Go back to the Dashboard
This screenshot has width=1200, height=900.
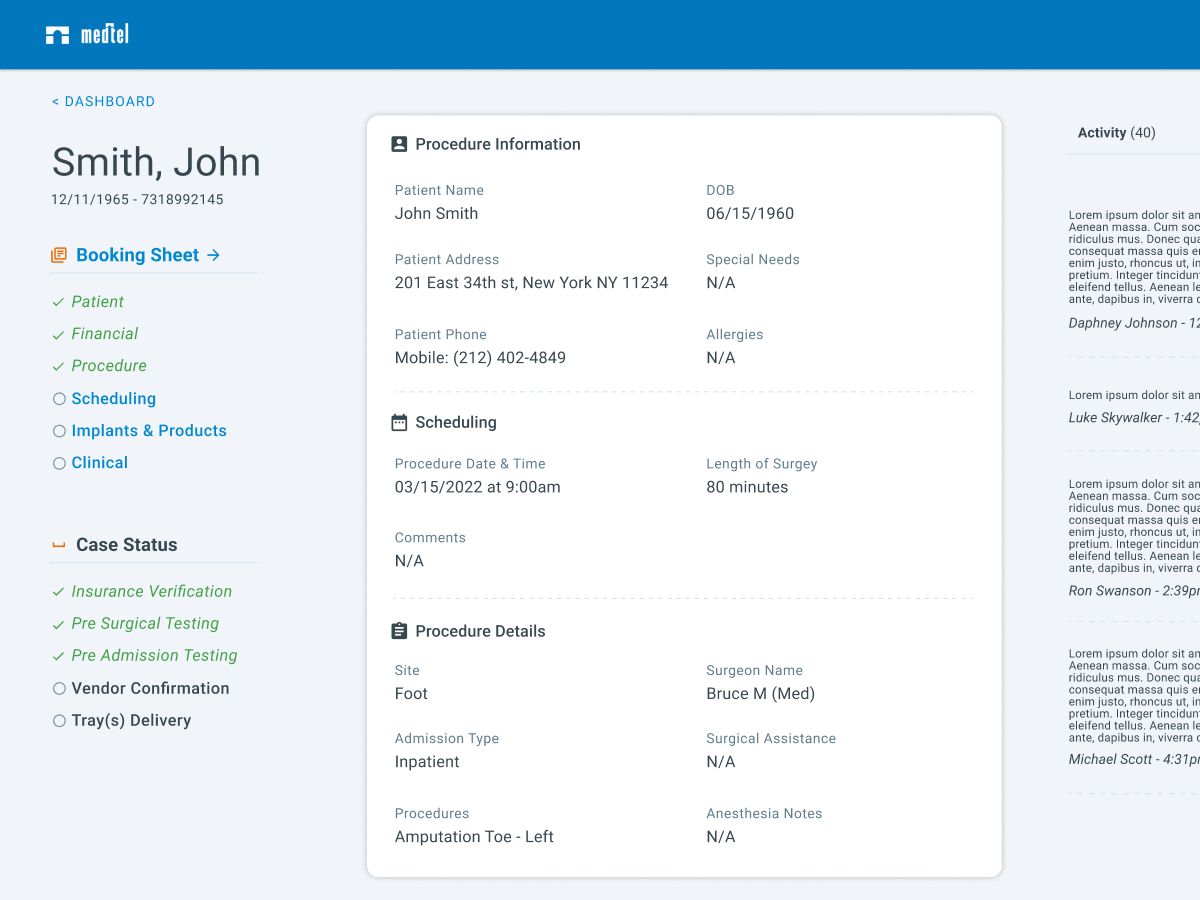[x=103, y=101]
